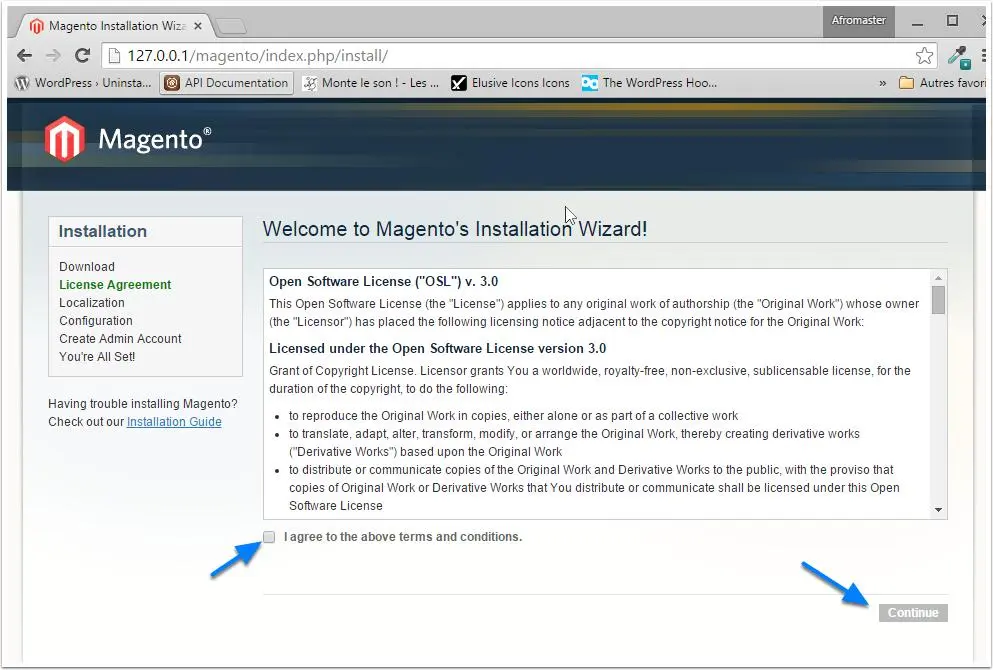The height and width of the screenshot is (670, 993).
Task: Open The WordPress Hook bookmark
Action: click(x=650, y=83)
